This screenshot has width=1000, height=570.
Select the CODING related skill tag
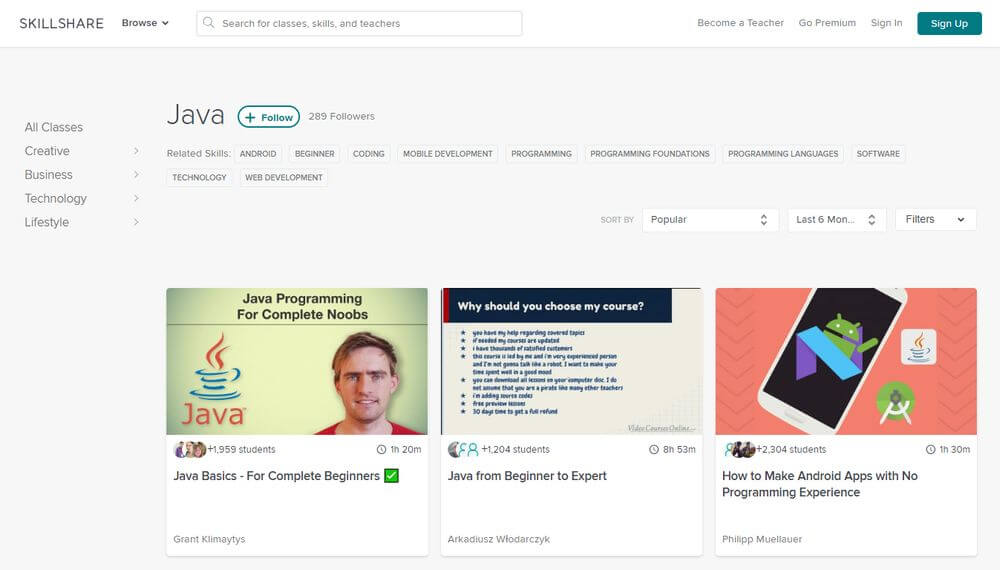369,154
